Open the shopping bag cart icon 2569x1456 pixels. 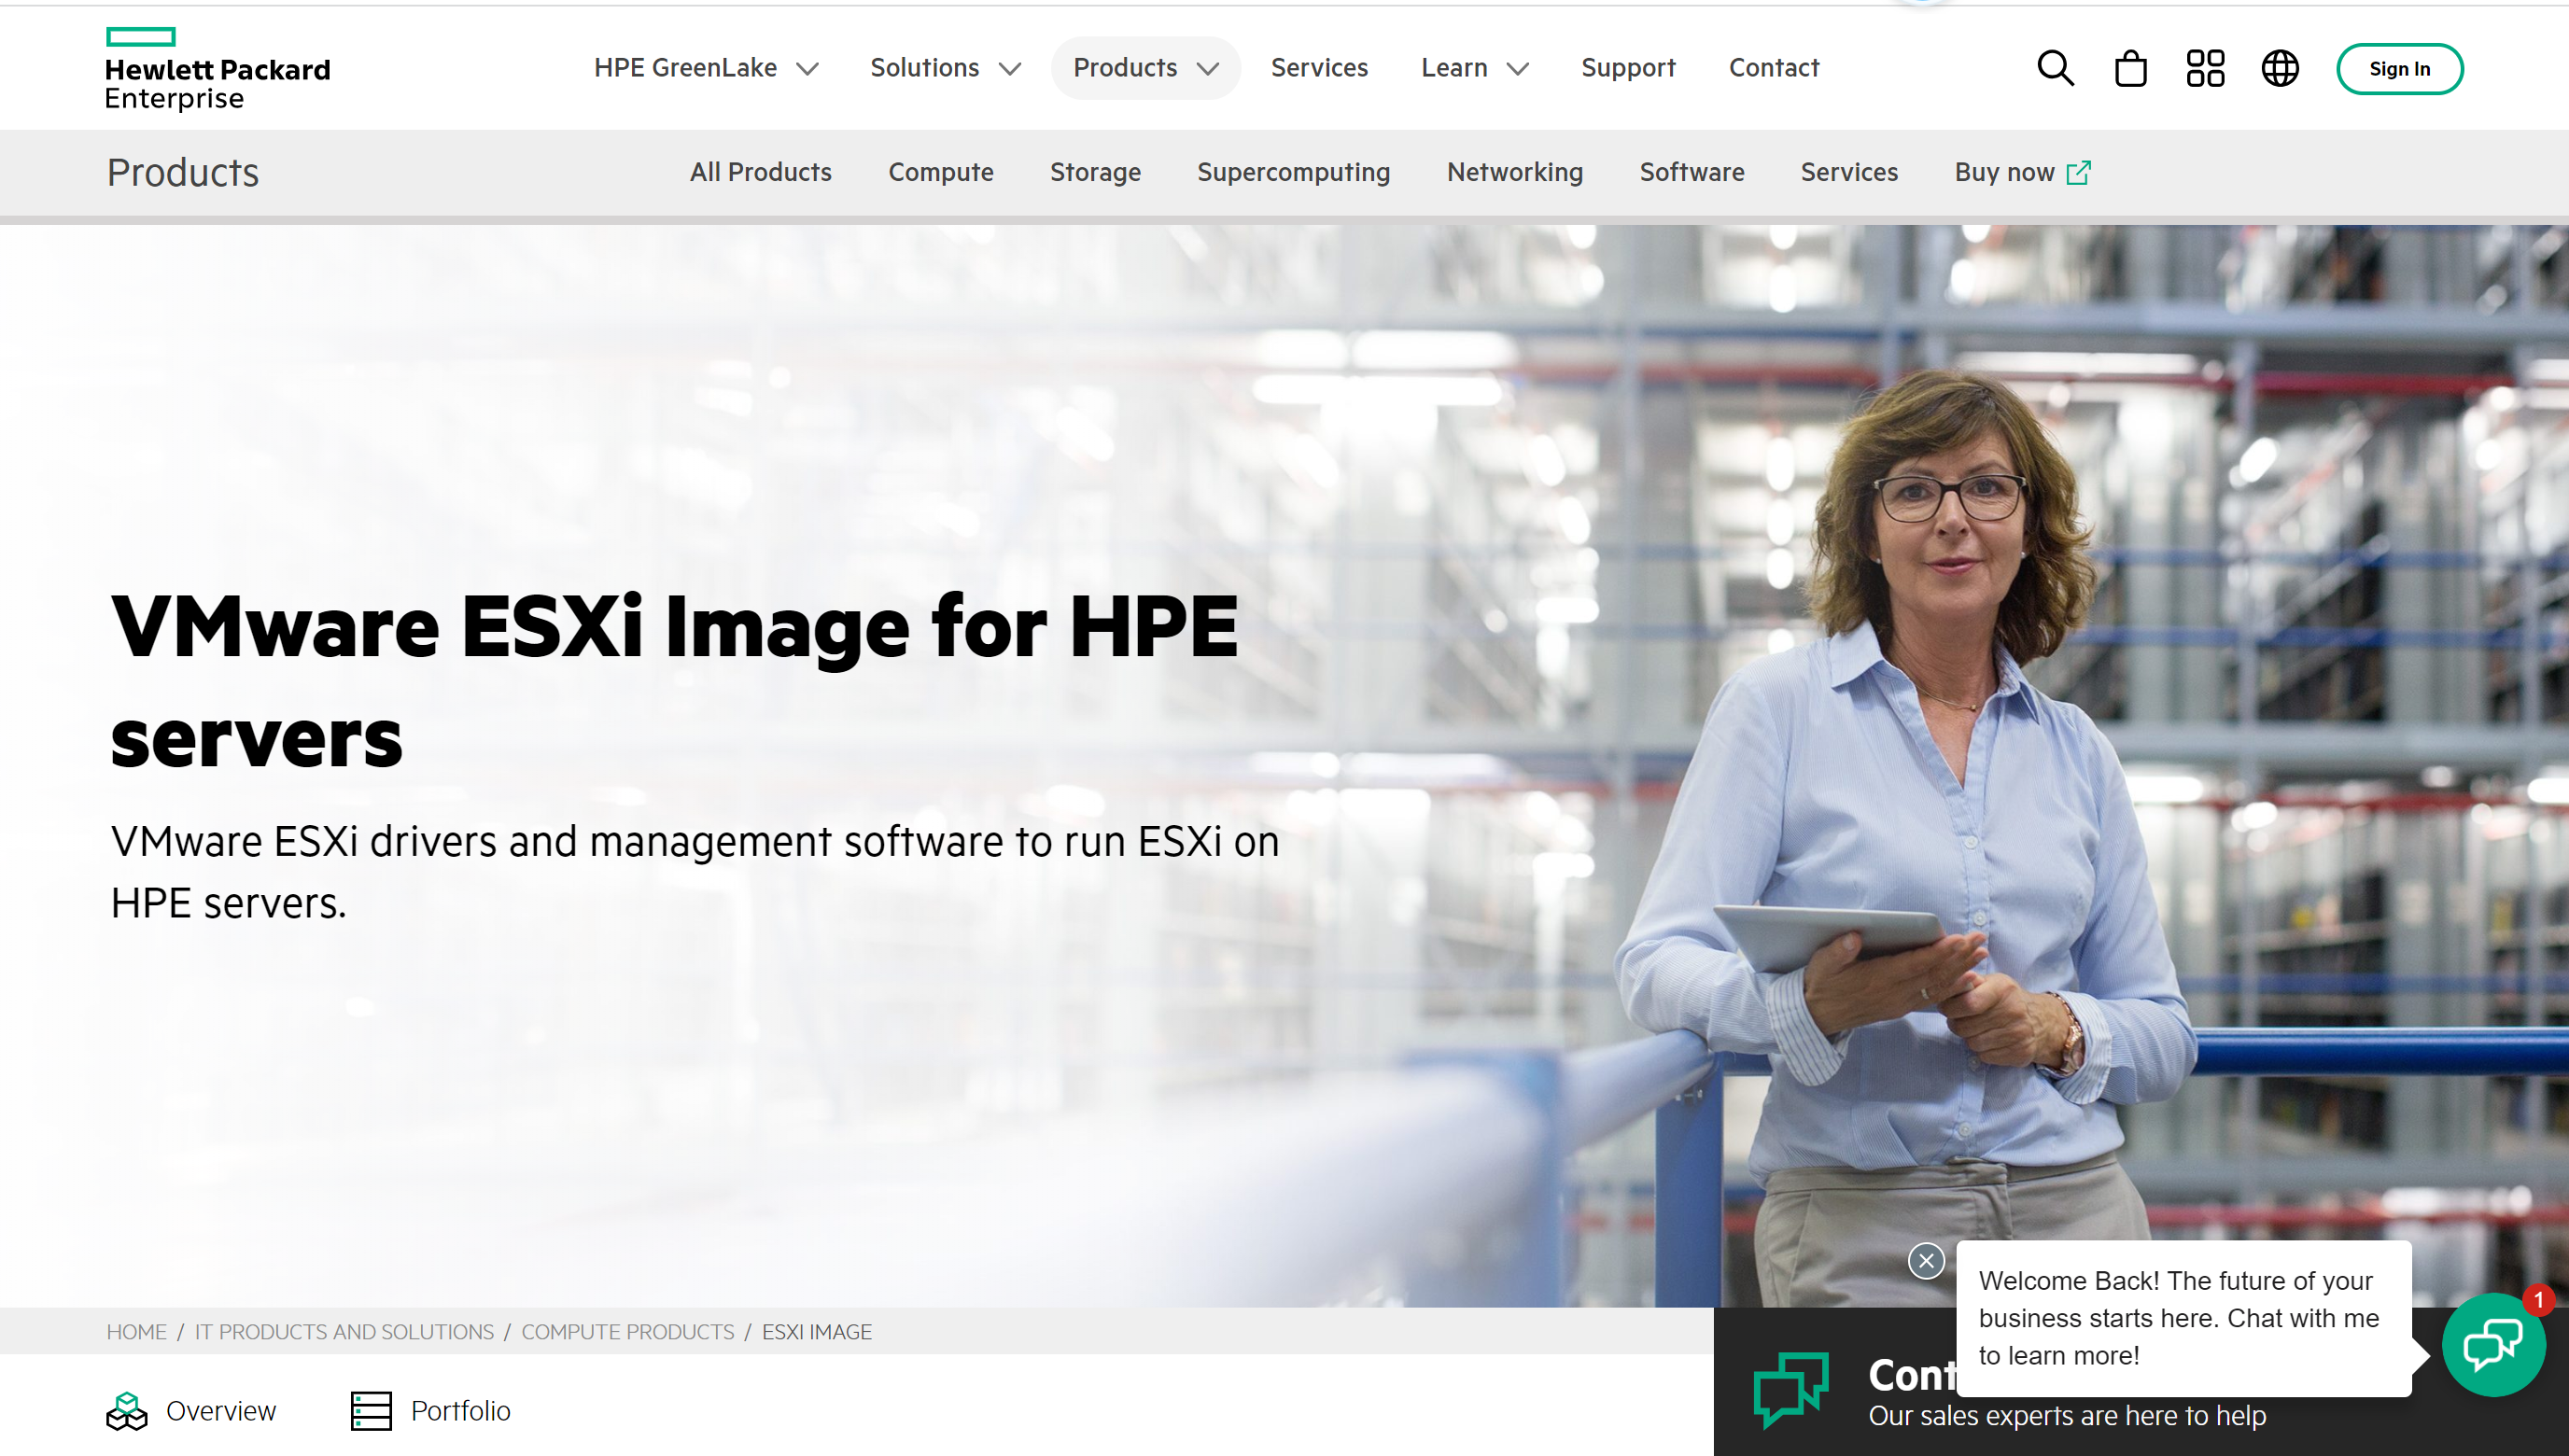2130,68
